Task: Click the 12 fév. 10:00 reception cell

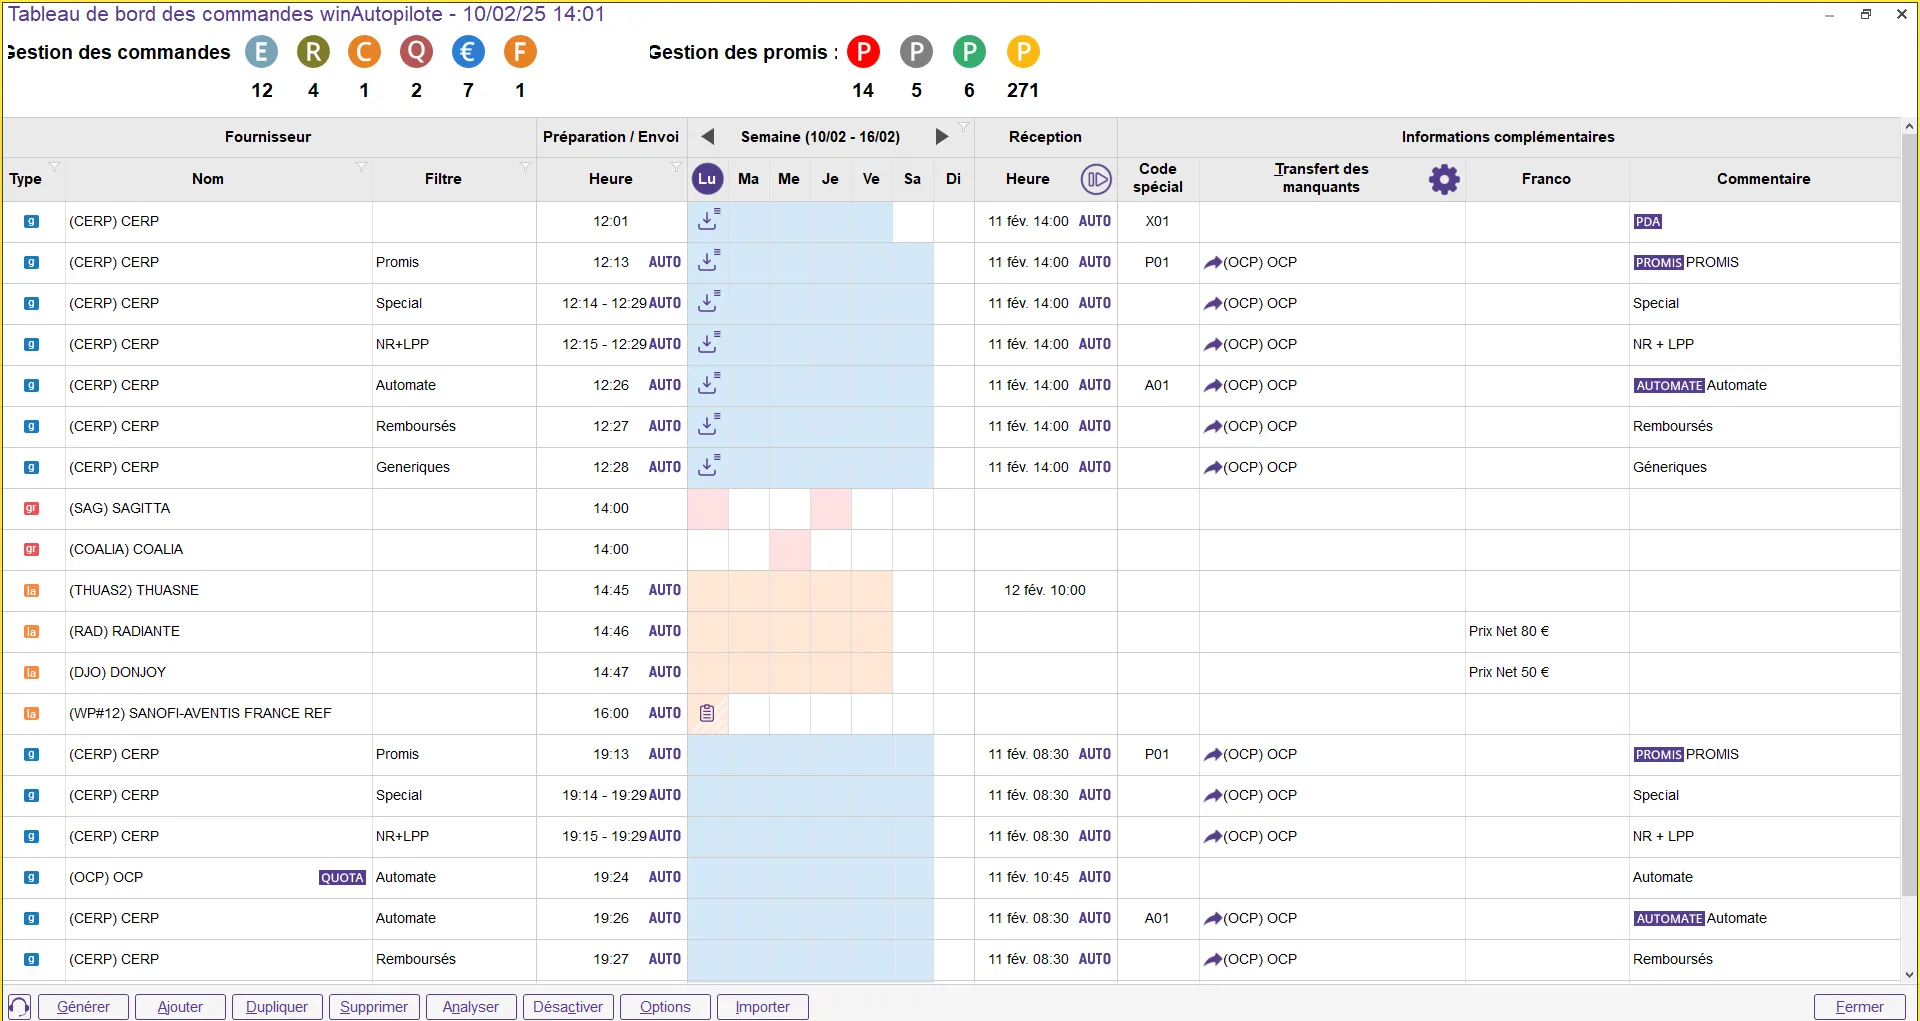Action: [1045, 590]
